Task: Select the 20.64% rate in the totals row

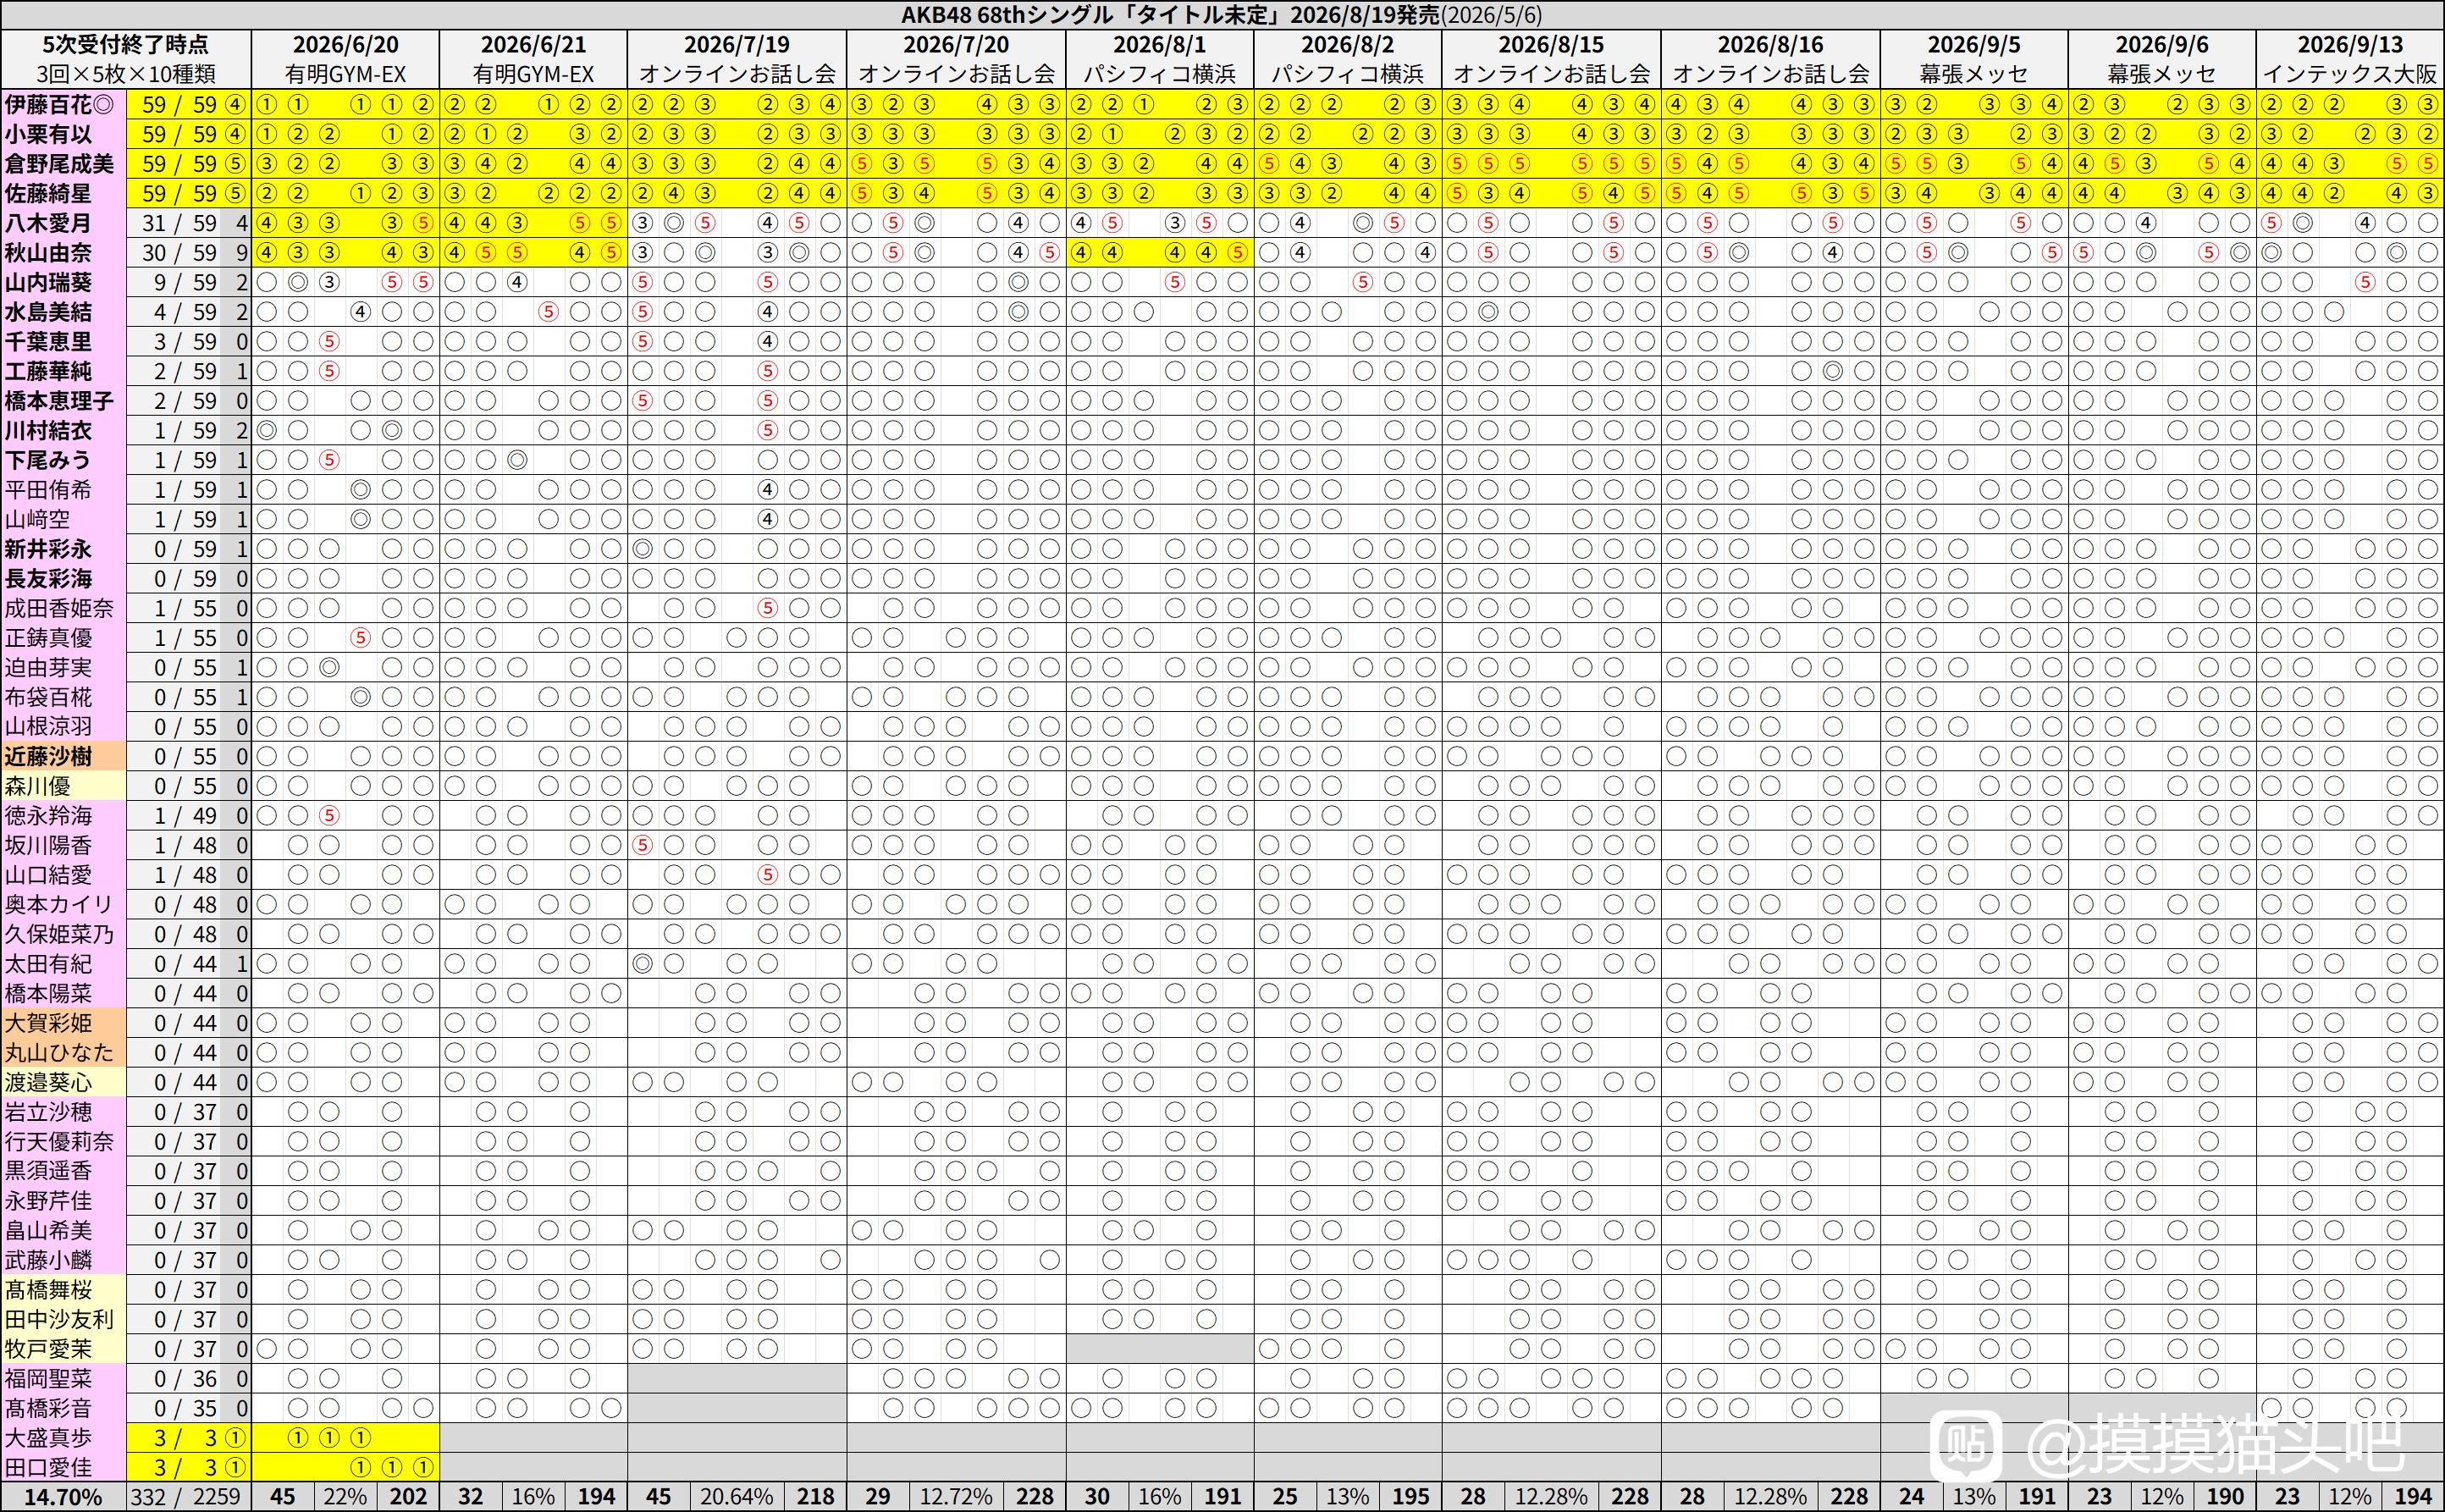Action: click(x=737, y=1497)
